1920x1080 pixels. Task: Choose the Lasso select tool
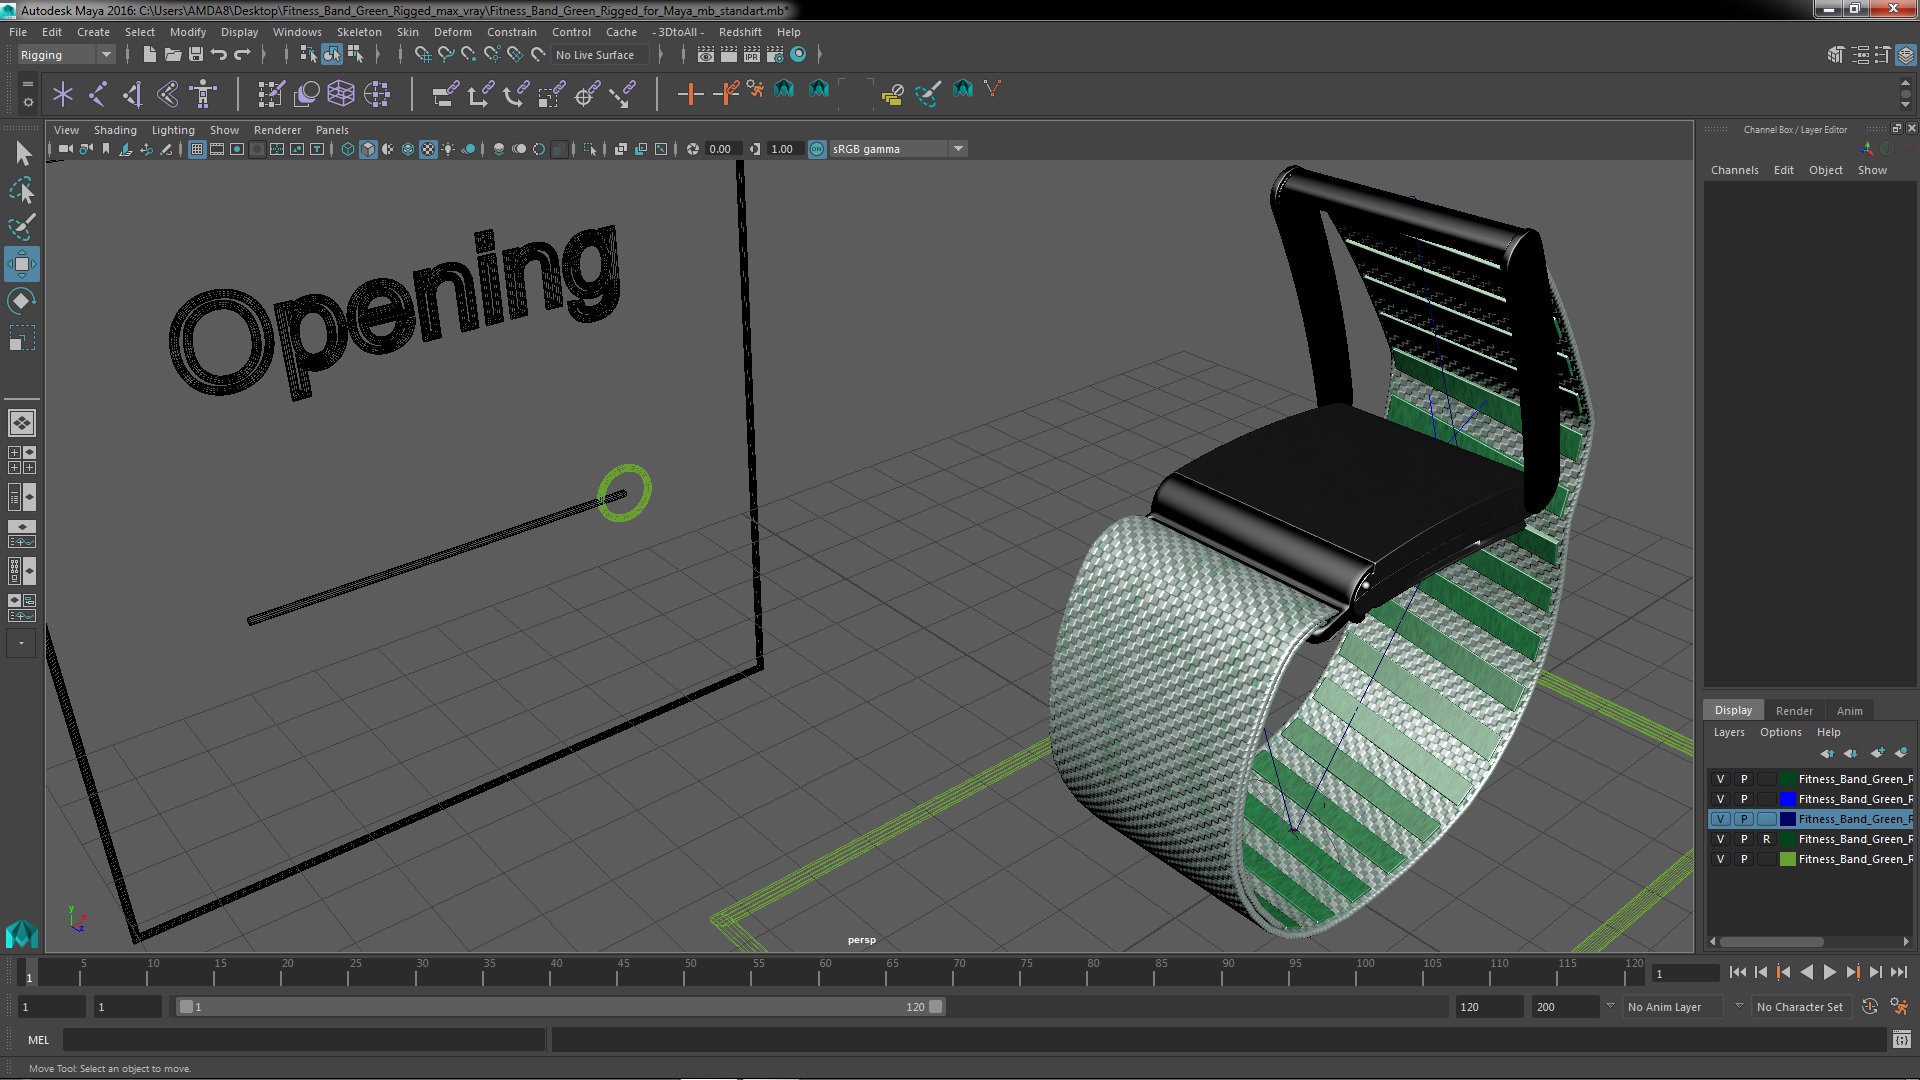[x=21, y=190]
